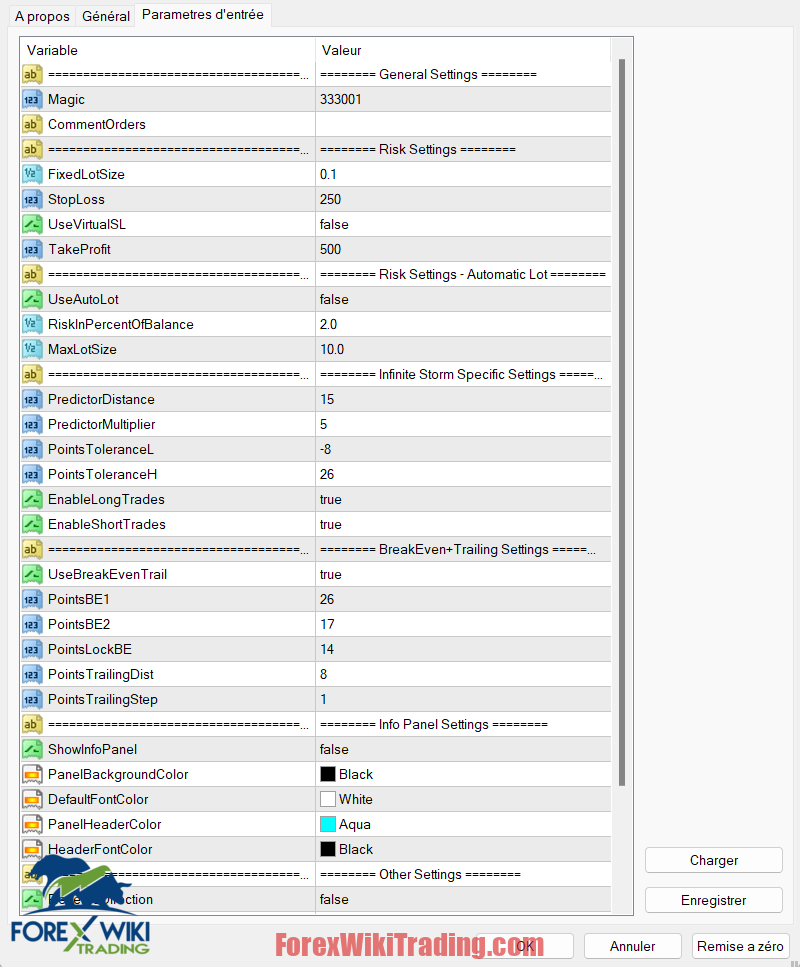Click the color icon beside PanelHeaderColor
Image resolution: width=800 pixels, height=967 pixels.
32,825
